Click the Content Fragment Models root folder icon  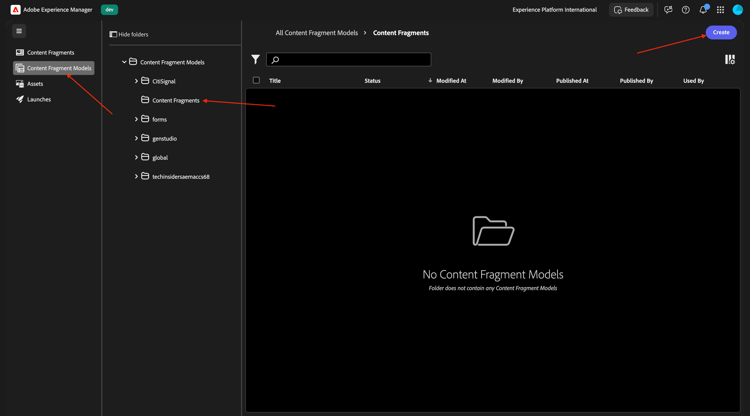click(133, 62)
